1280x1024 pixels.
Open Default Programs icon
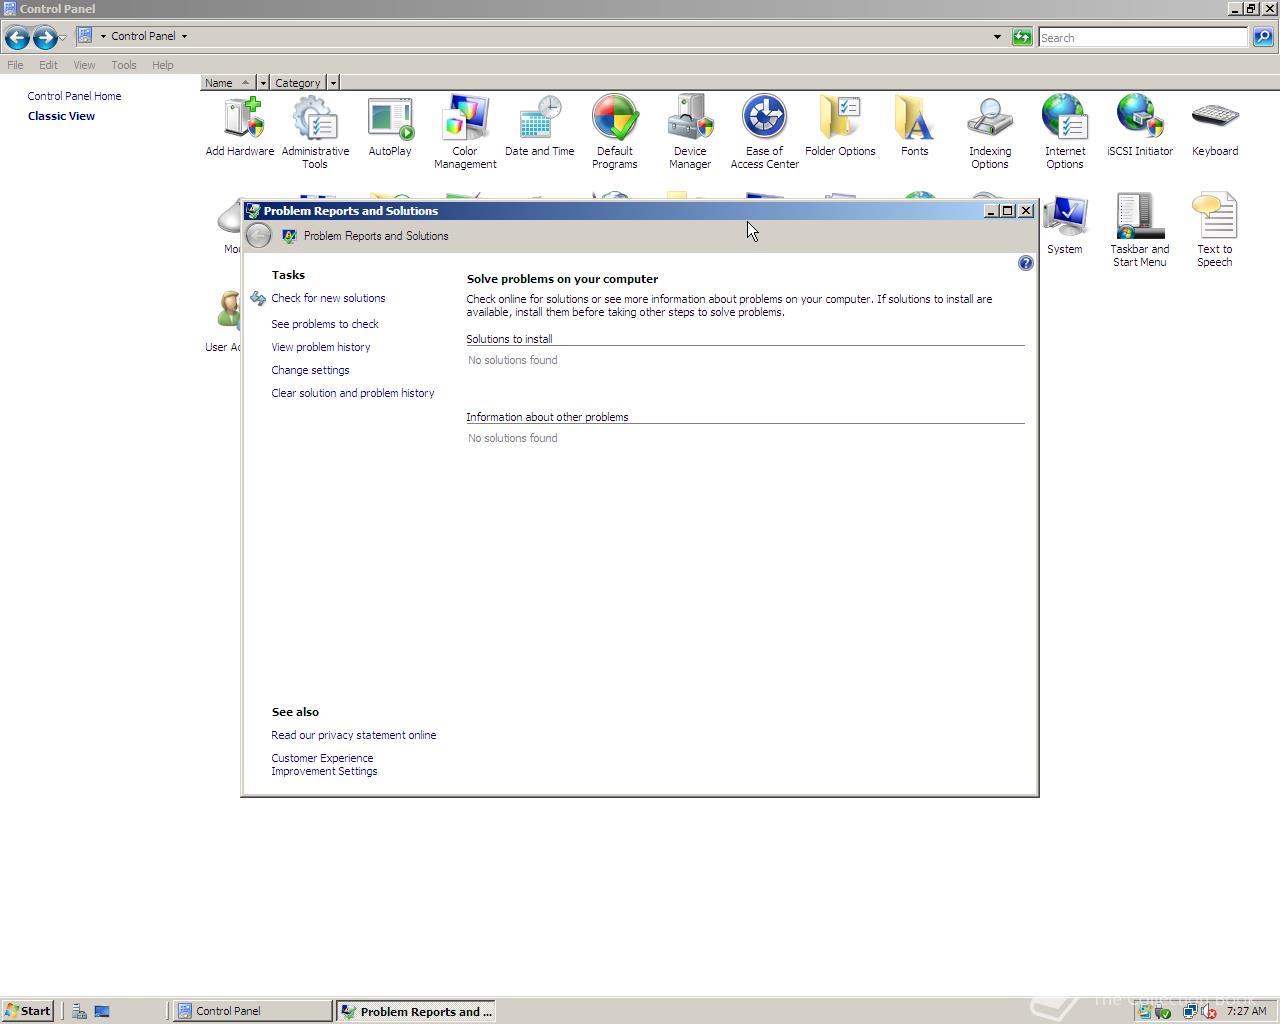pos(615,133)
